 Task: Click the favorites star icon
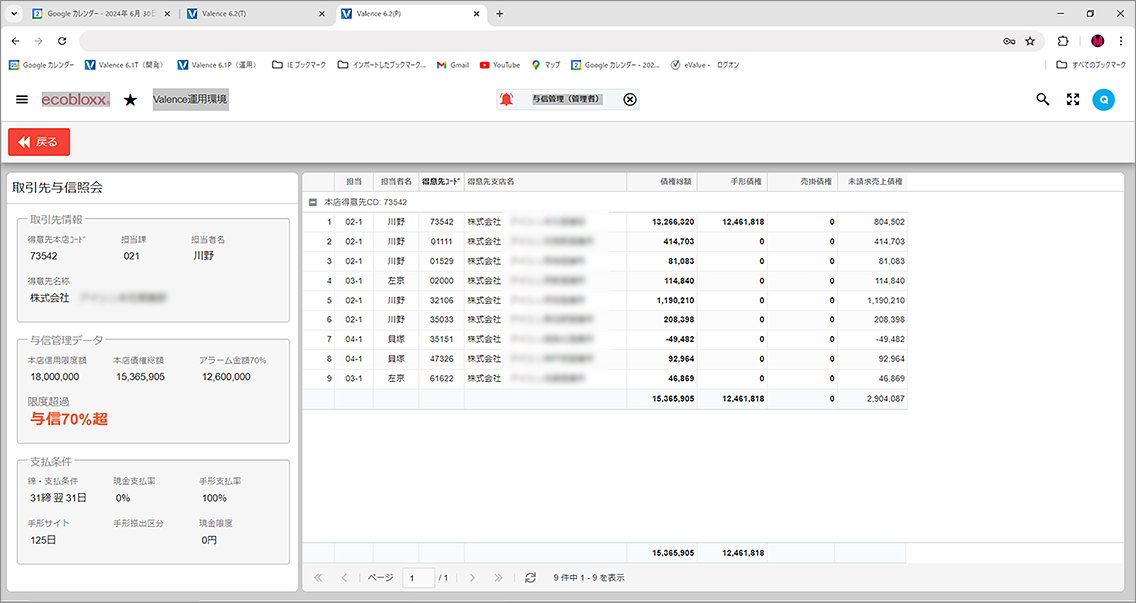click(x=130, y=99)
